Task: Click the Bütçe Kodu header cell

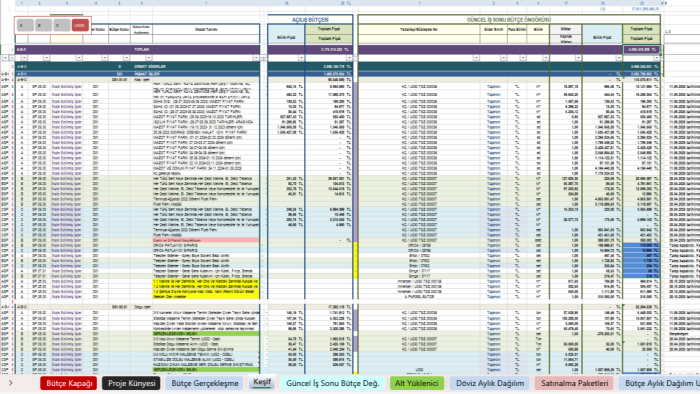Action: pos(119,29)
